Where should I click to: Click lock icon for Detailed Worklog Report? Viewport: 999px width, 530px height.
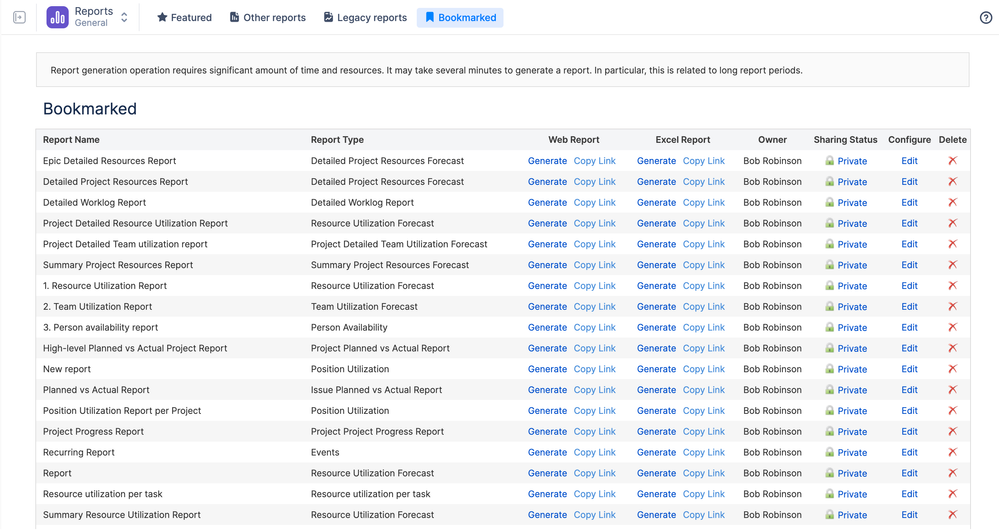(830, 203)
